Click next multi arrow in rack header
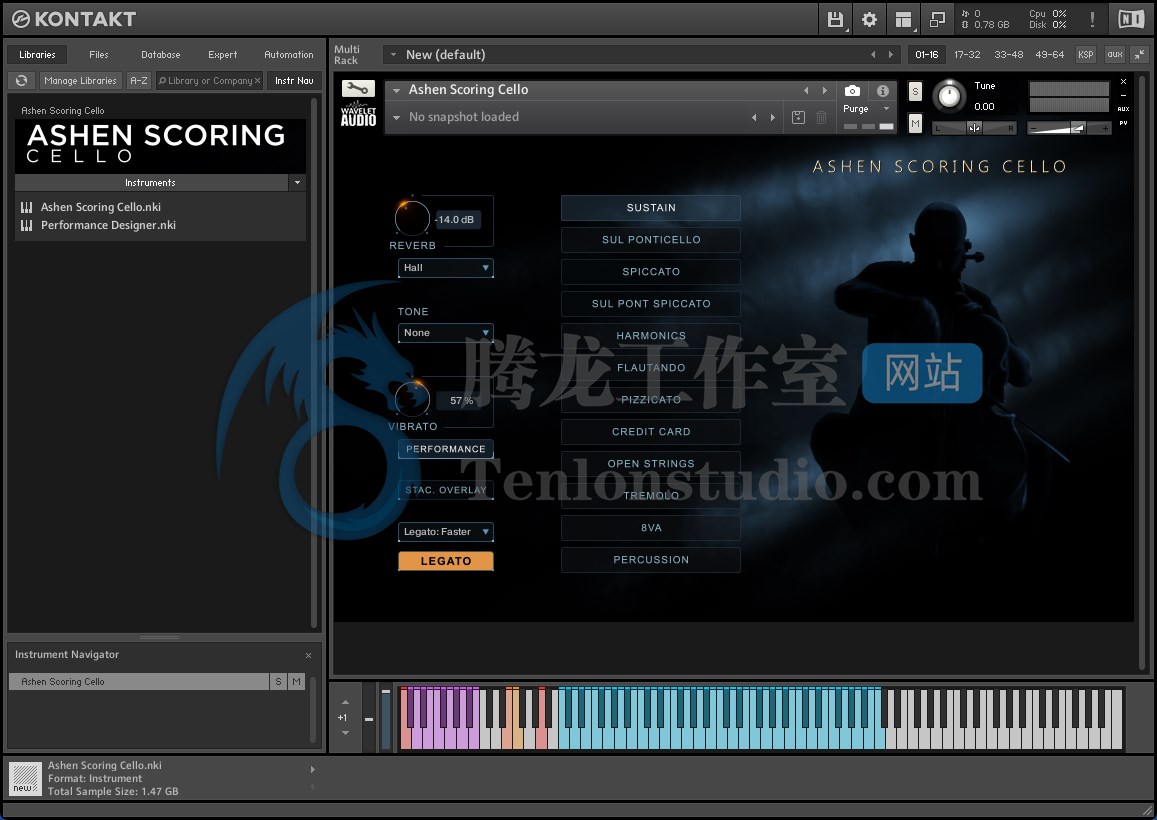Image resolution: width=1157 pixels, height=820 pixels. (x=891, y=55)
